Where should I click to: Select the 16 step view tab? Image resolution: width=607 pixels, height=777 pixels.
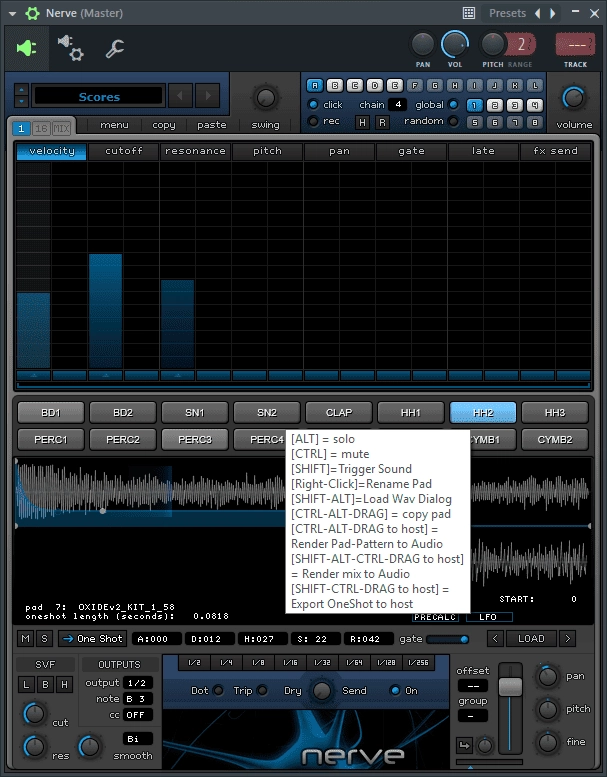click(x=41, y=128)
